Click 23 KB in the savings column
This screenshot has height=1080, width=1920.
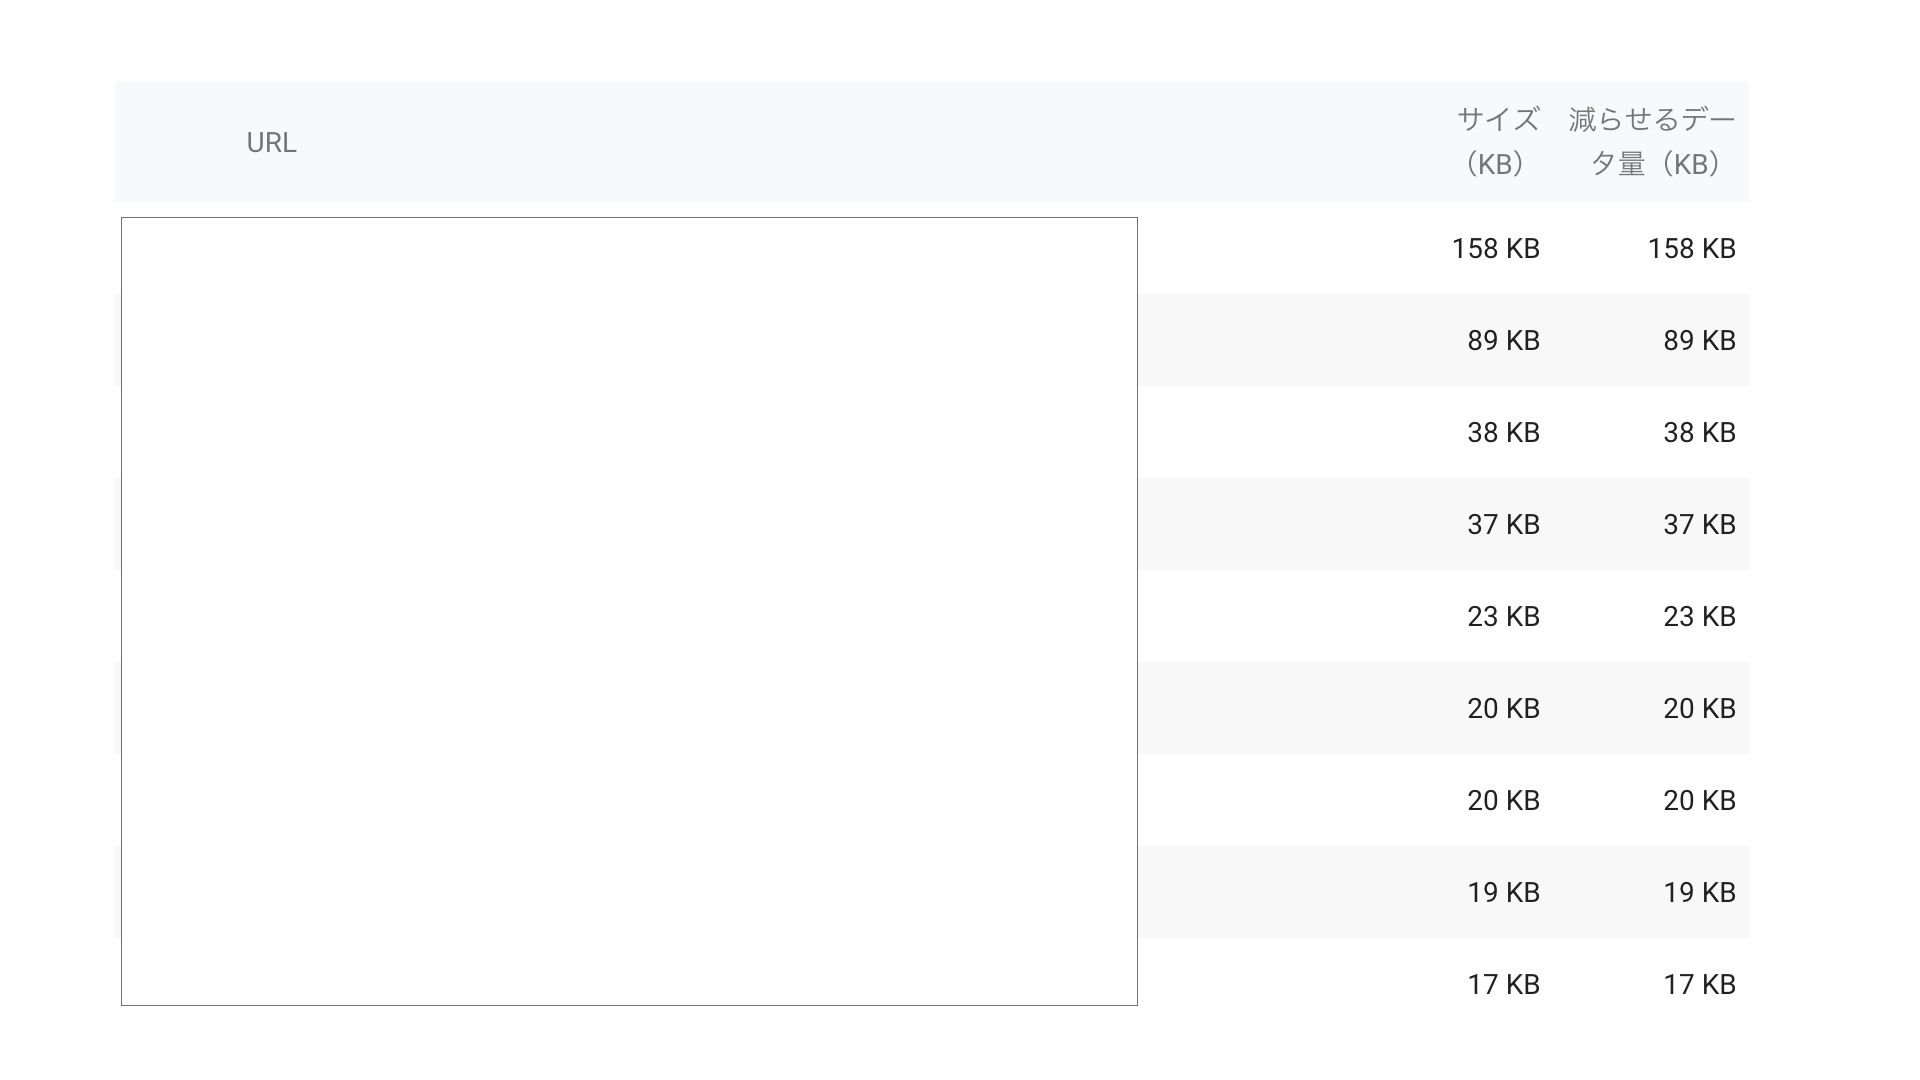1699,617
